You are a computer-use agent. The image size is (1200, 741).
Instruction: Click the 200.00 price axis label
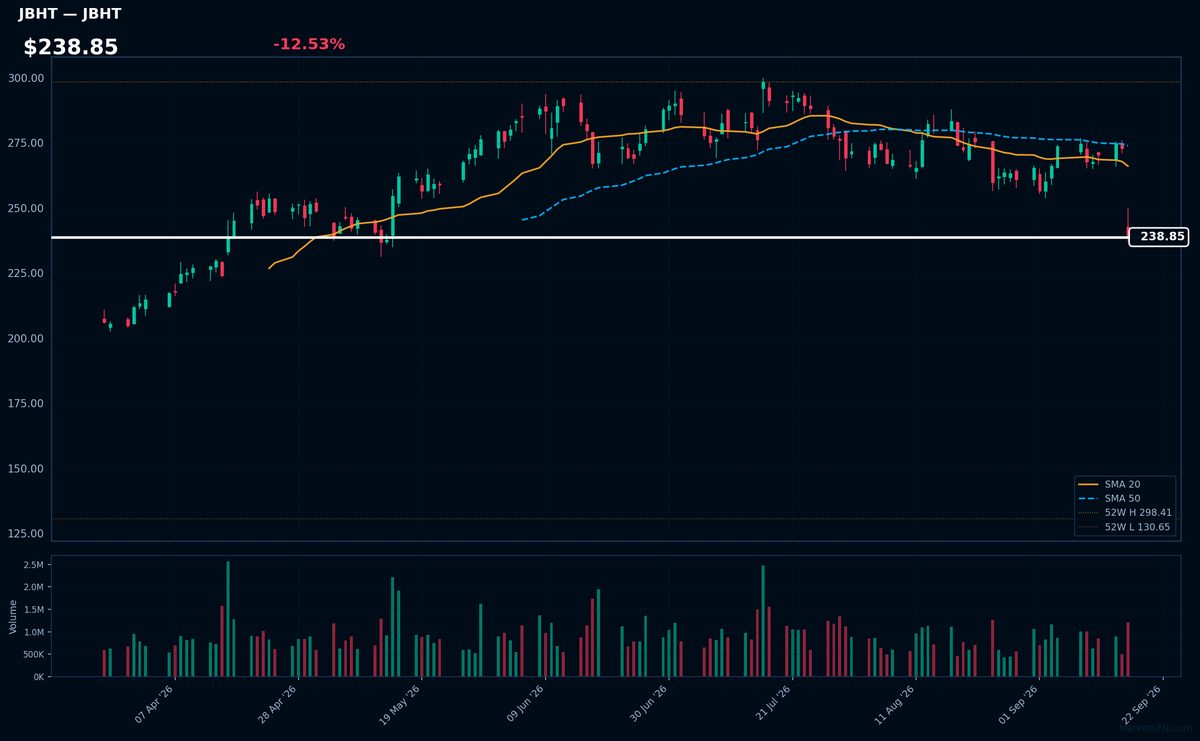click(x=26, y=338)
